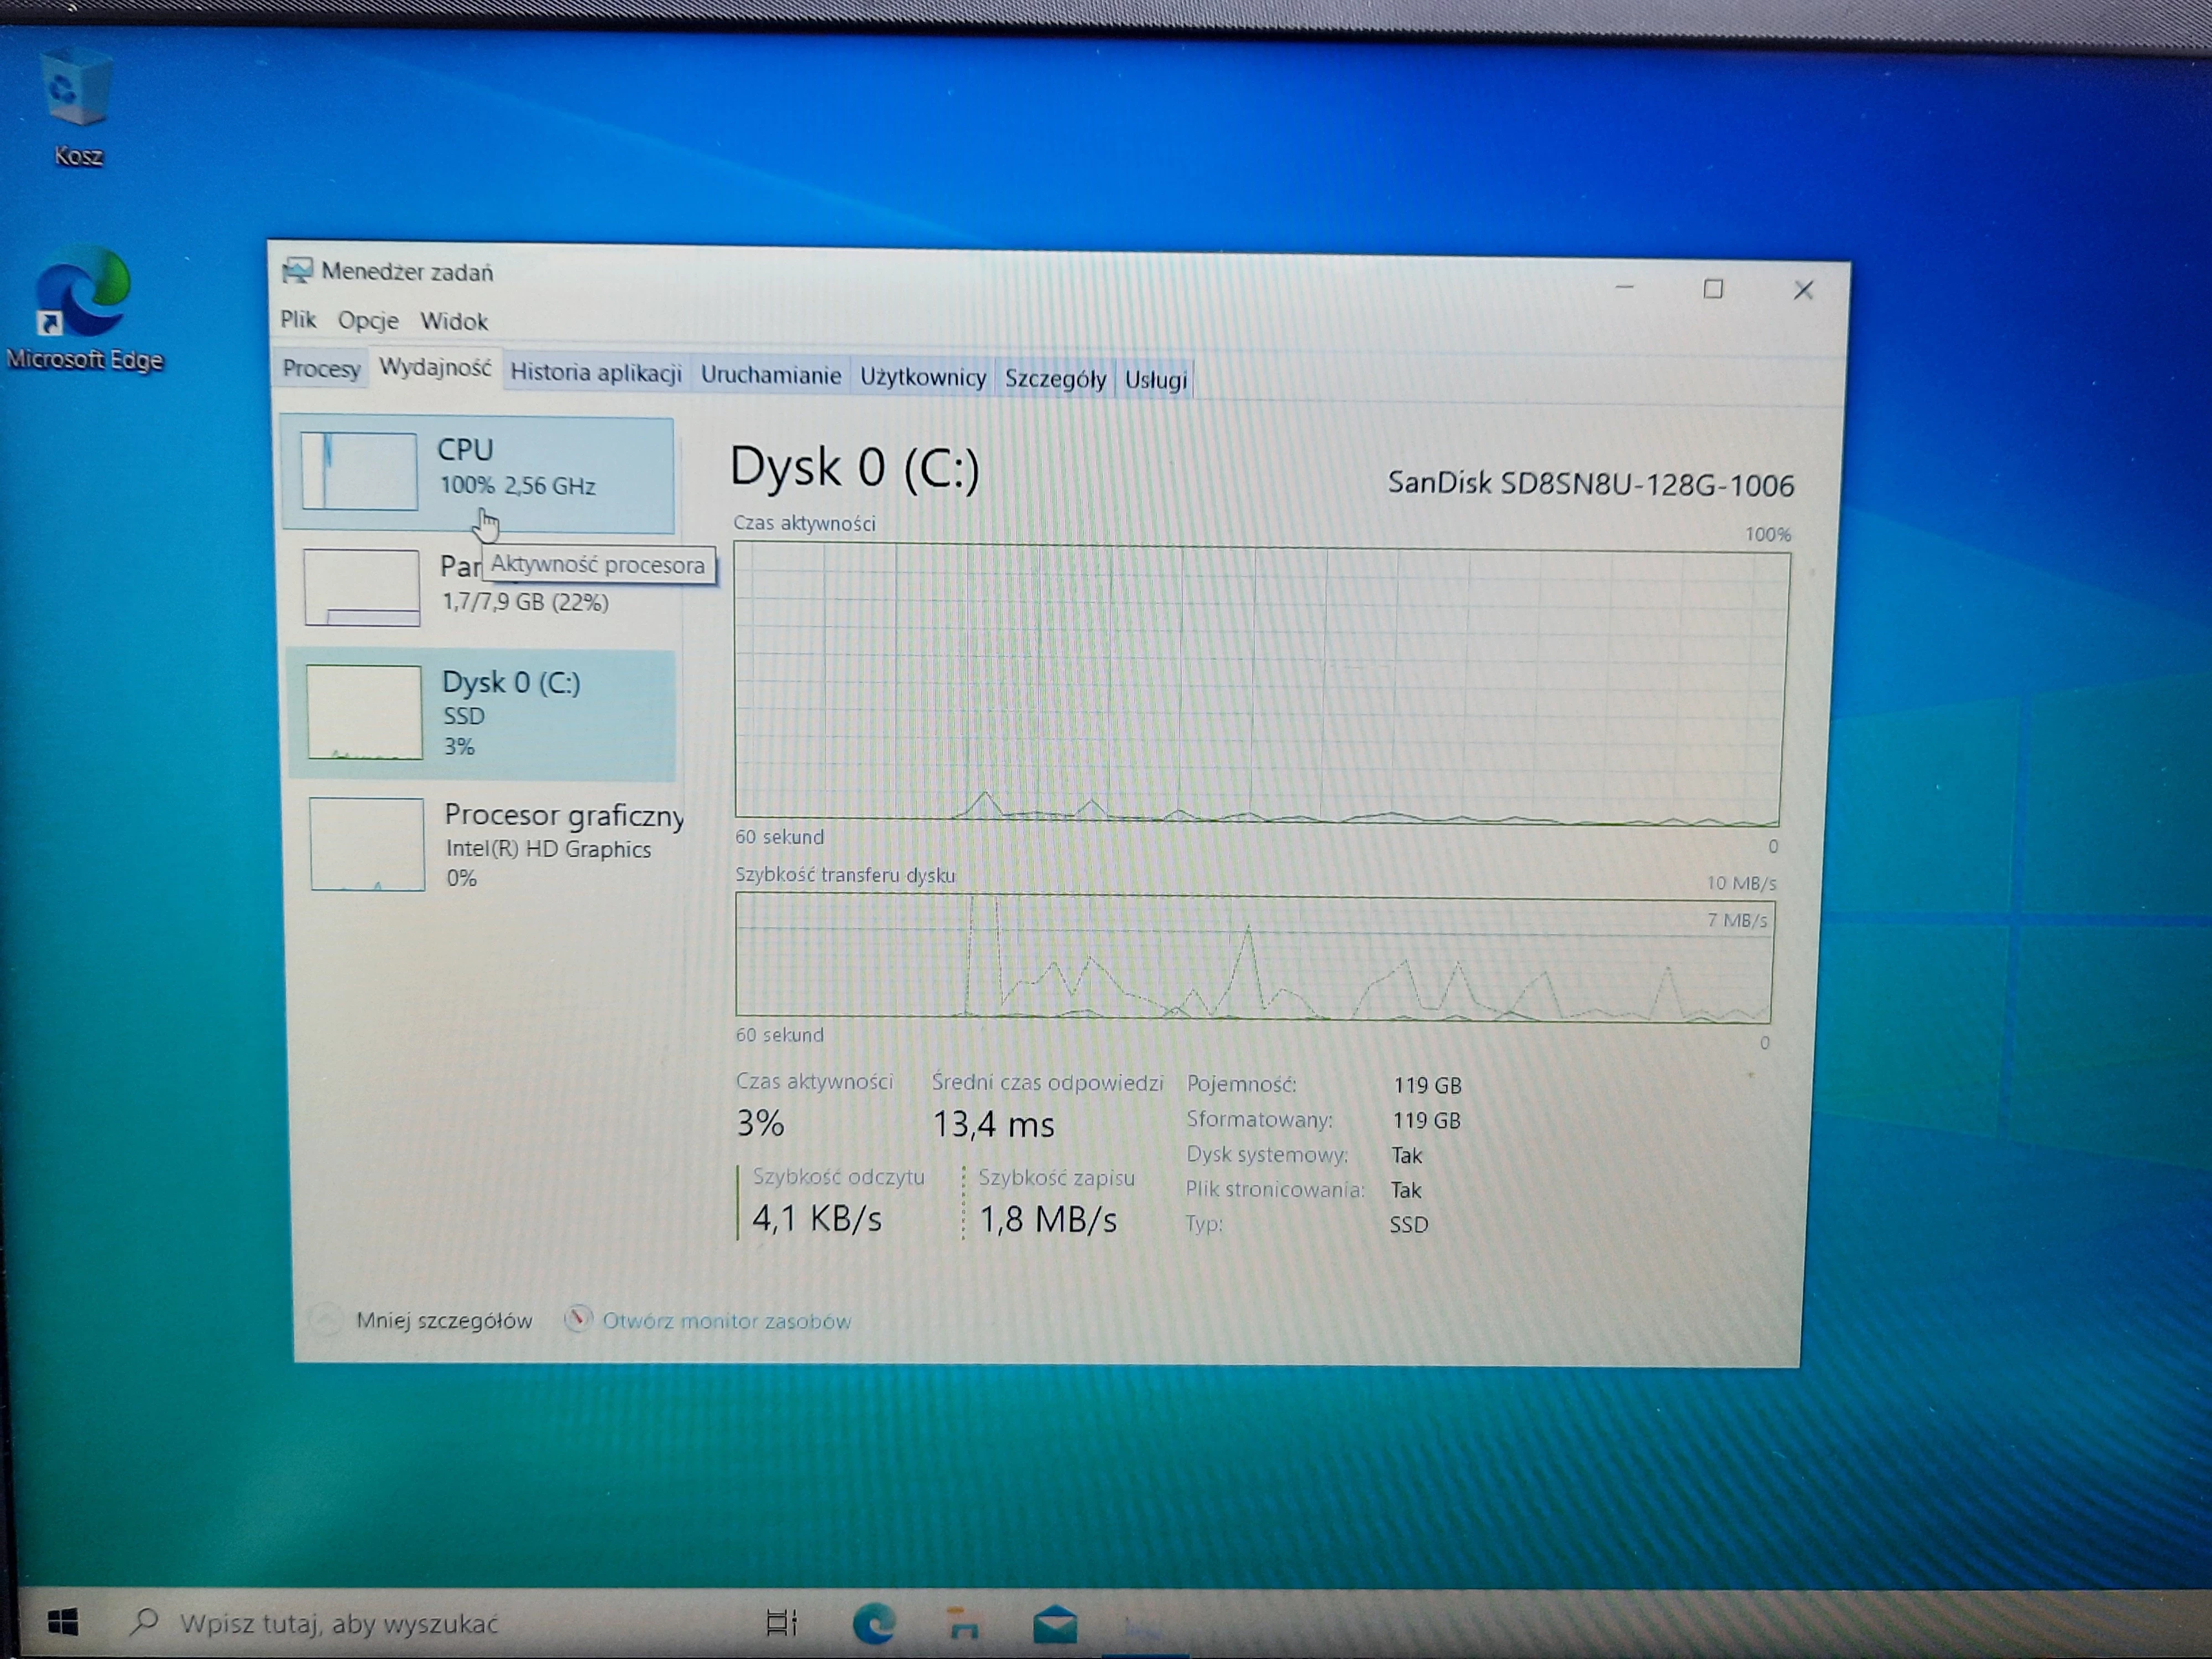Click the 1,8 MB/s write speed value
The width and height of the screenshot is (2212, 1659).
point(1047,1220)
